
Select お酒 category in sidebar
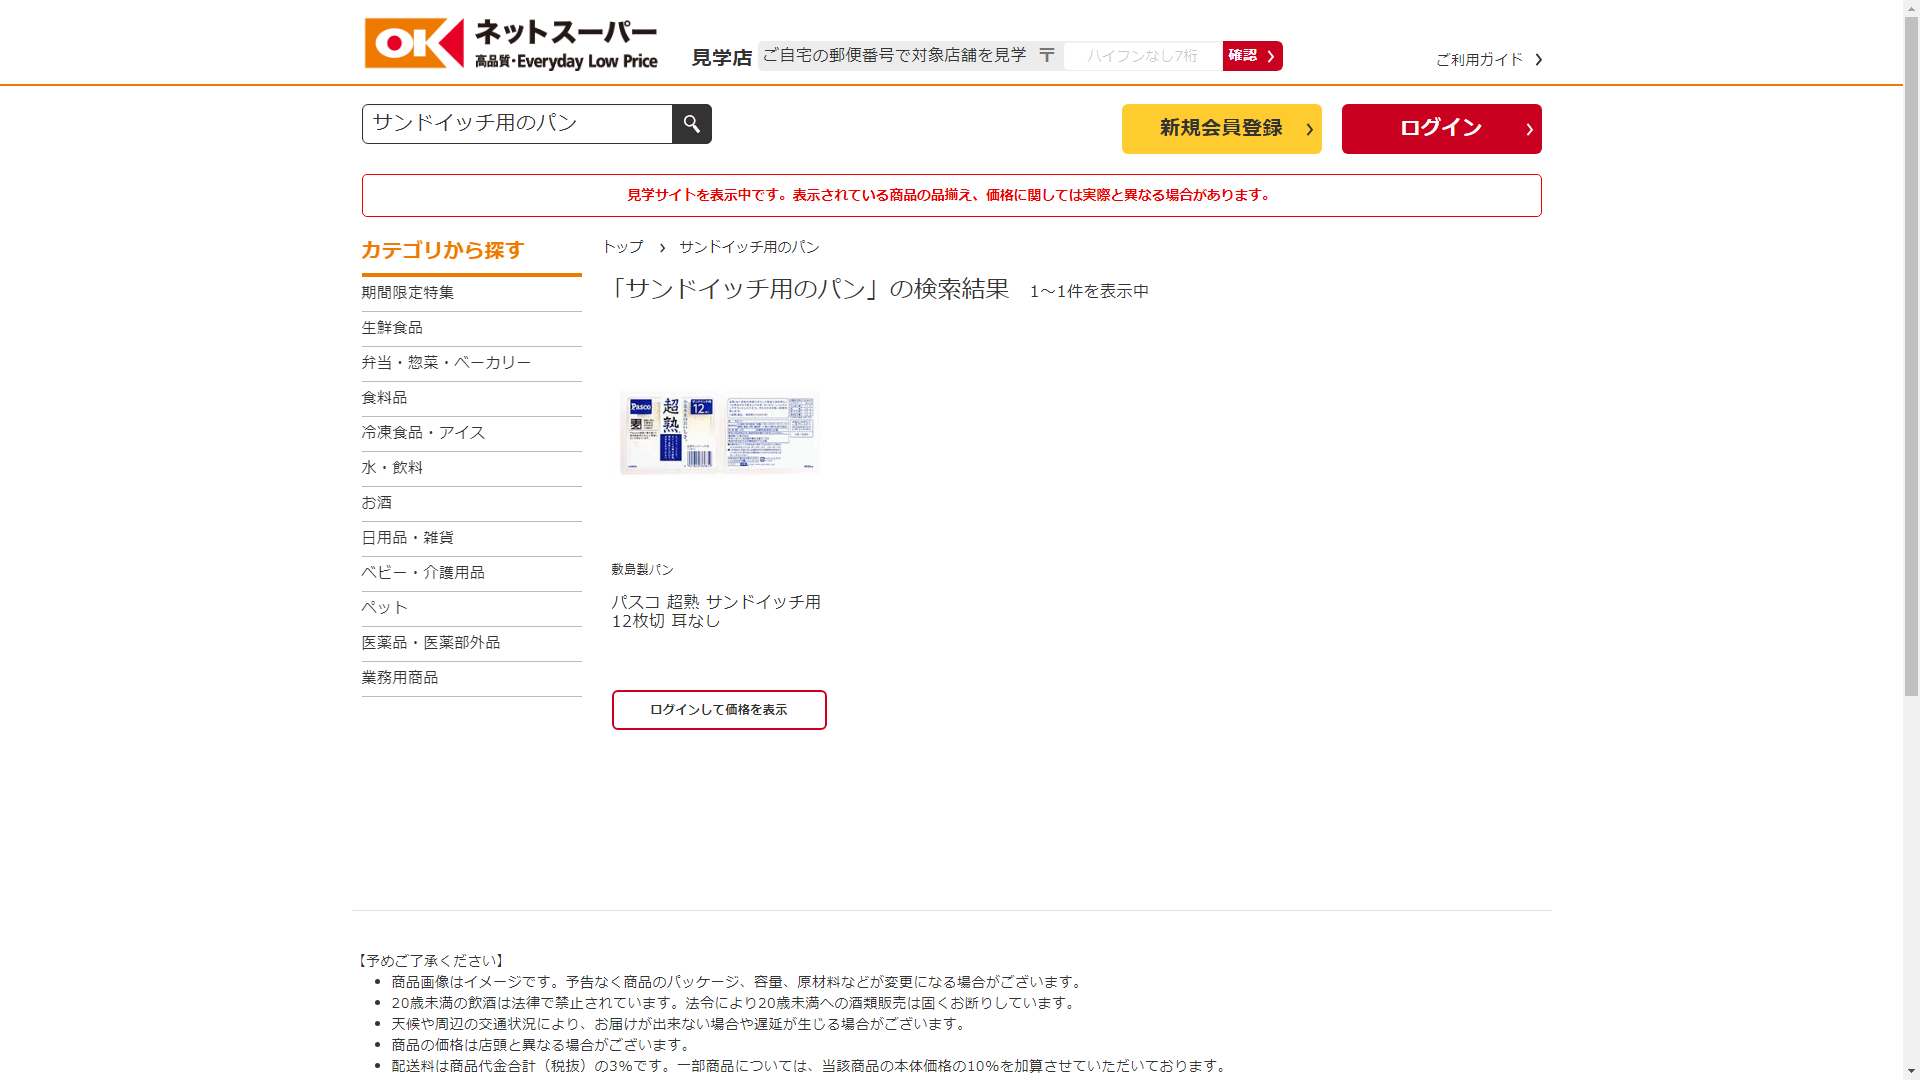coord(377,503)
